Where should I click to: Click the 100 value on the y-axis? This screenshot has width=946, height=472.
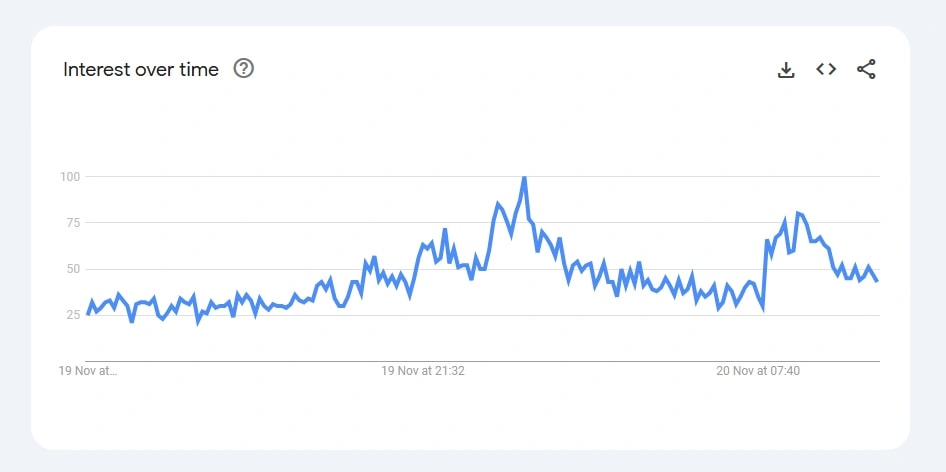pyautogui.click(x=69, y=177)
